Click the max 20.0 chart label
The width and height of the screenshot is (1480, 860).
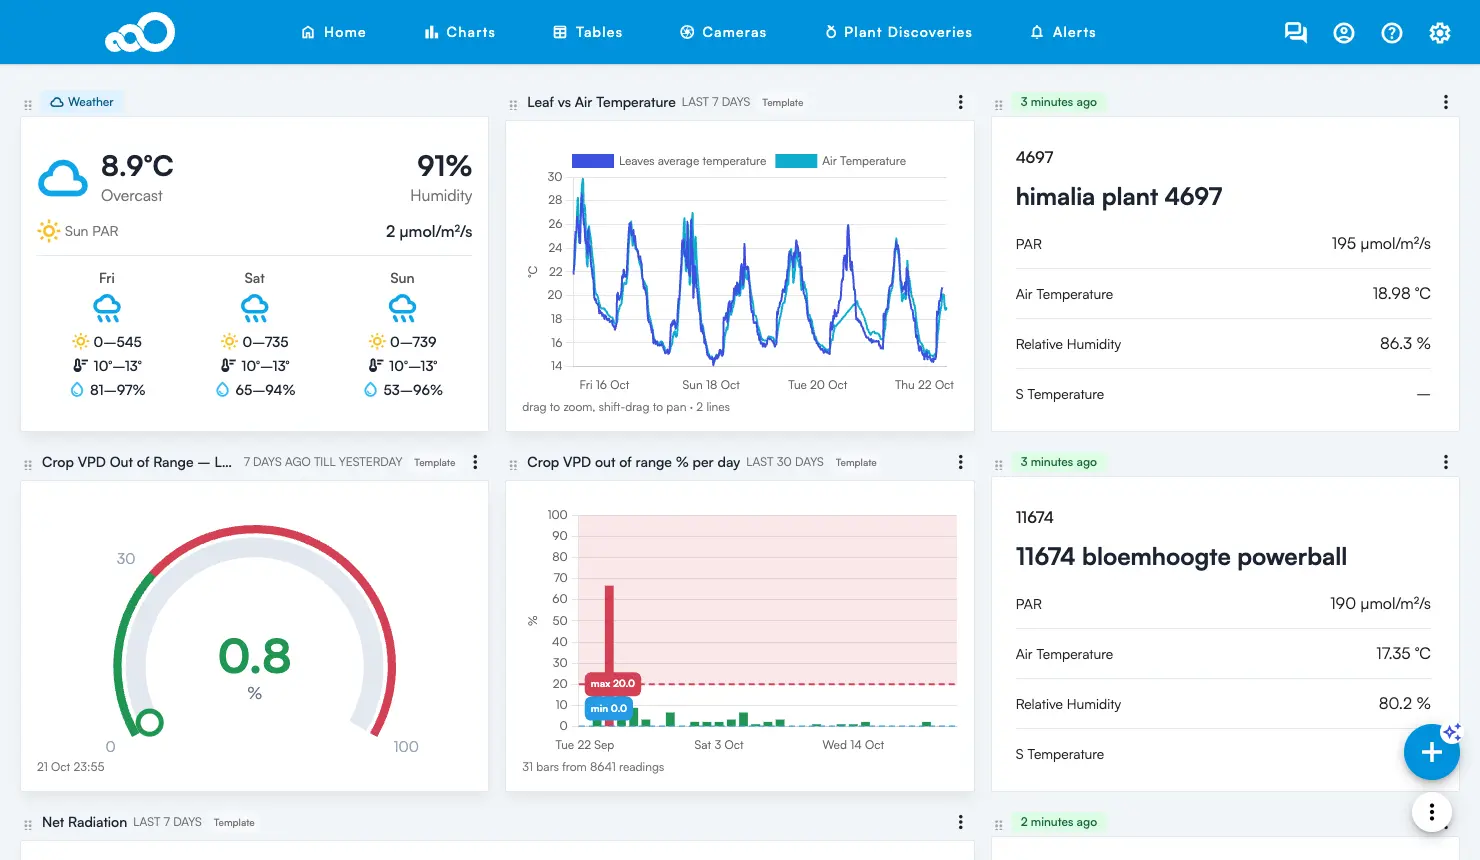612,684
